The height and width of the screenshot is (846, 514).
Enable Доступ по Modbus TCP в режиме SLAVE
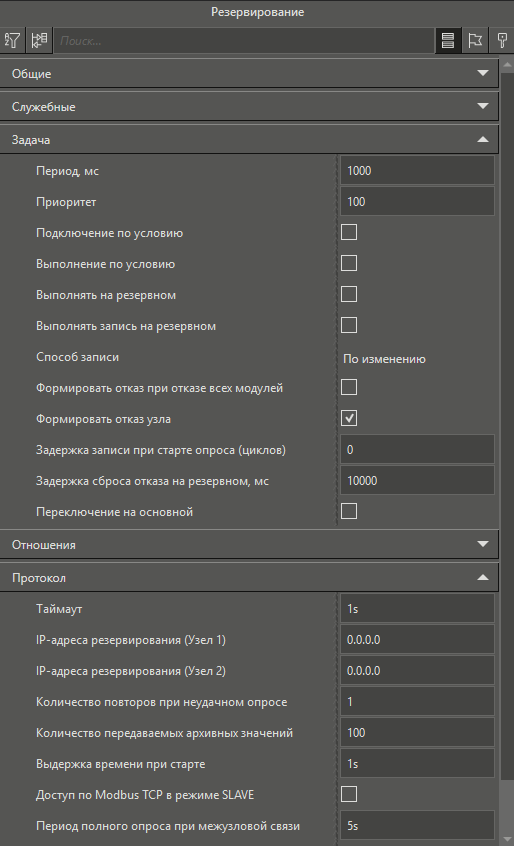tap(349, 794)
